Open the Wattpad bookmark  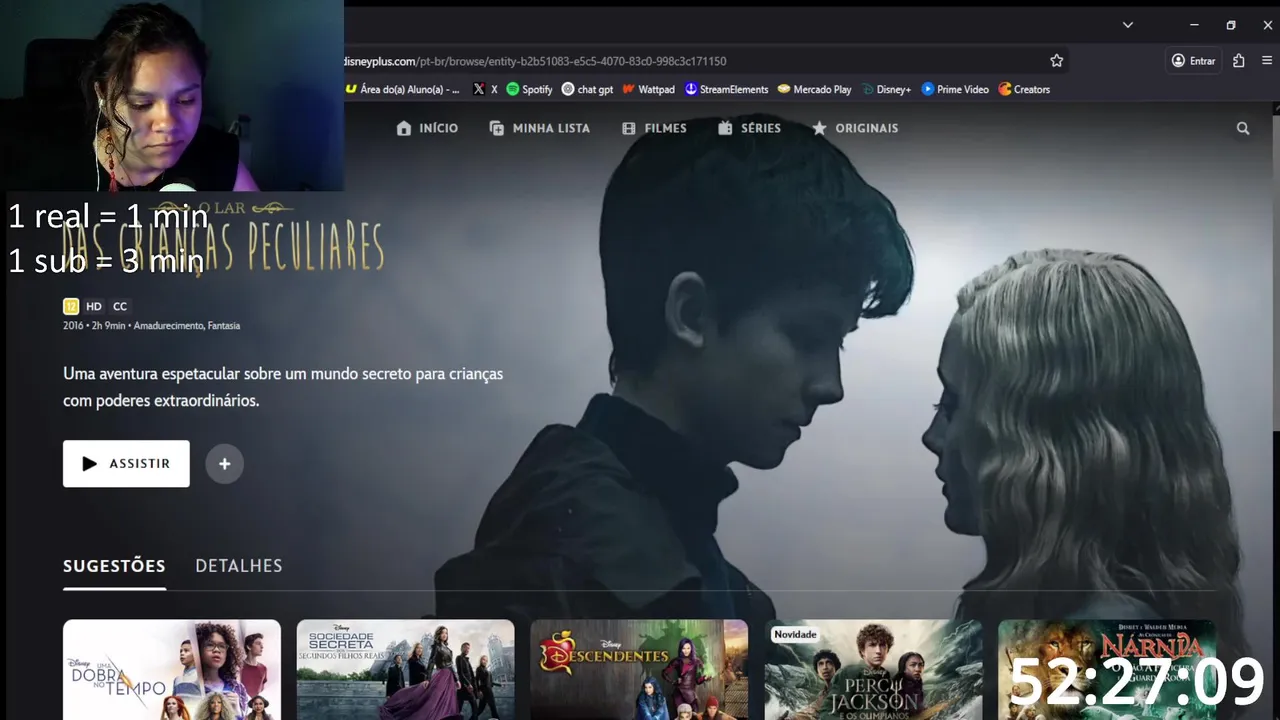648,89
